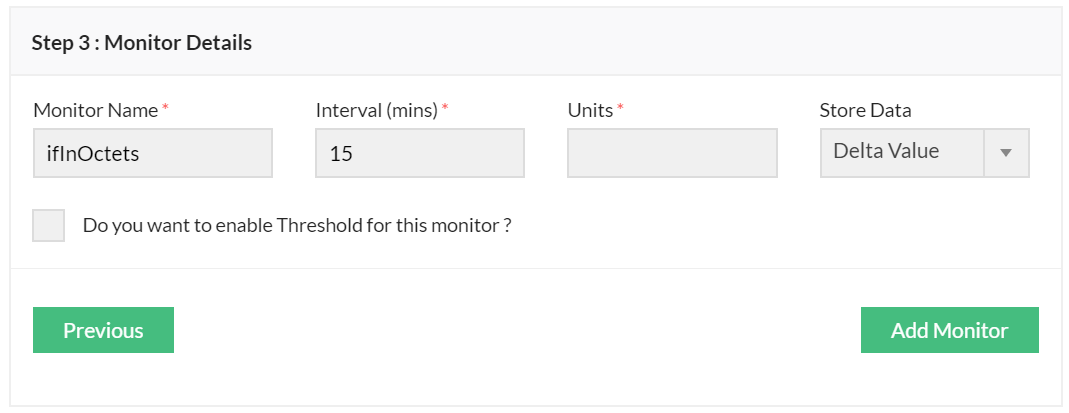Enable the Threshold checkbox
Viewport: 1069px width, 413px height.
coord(49,225)
